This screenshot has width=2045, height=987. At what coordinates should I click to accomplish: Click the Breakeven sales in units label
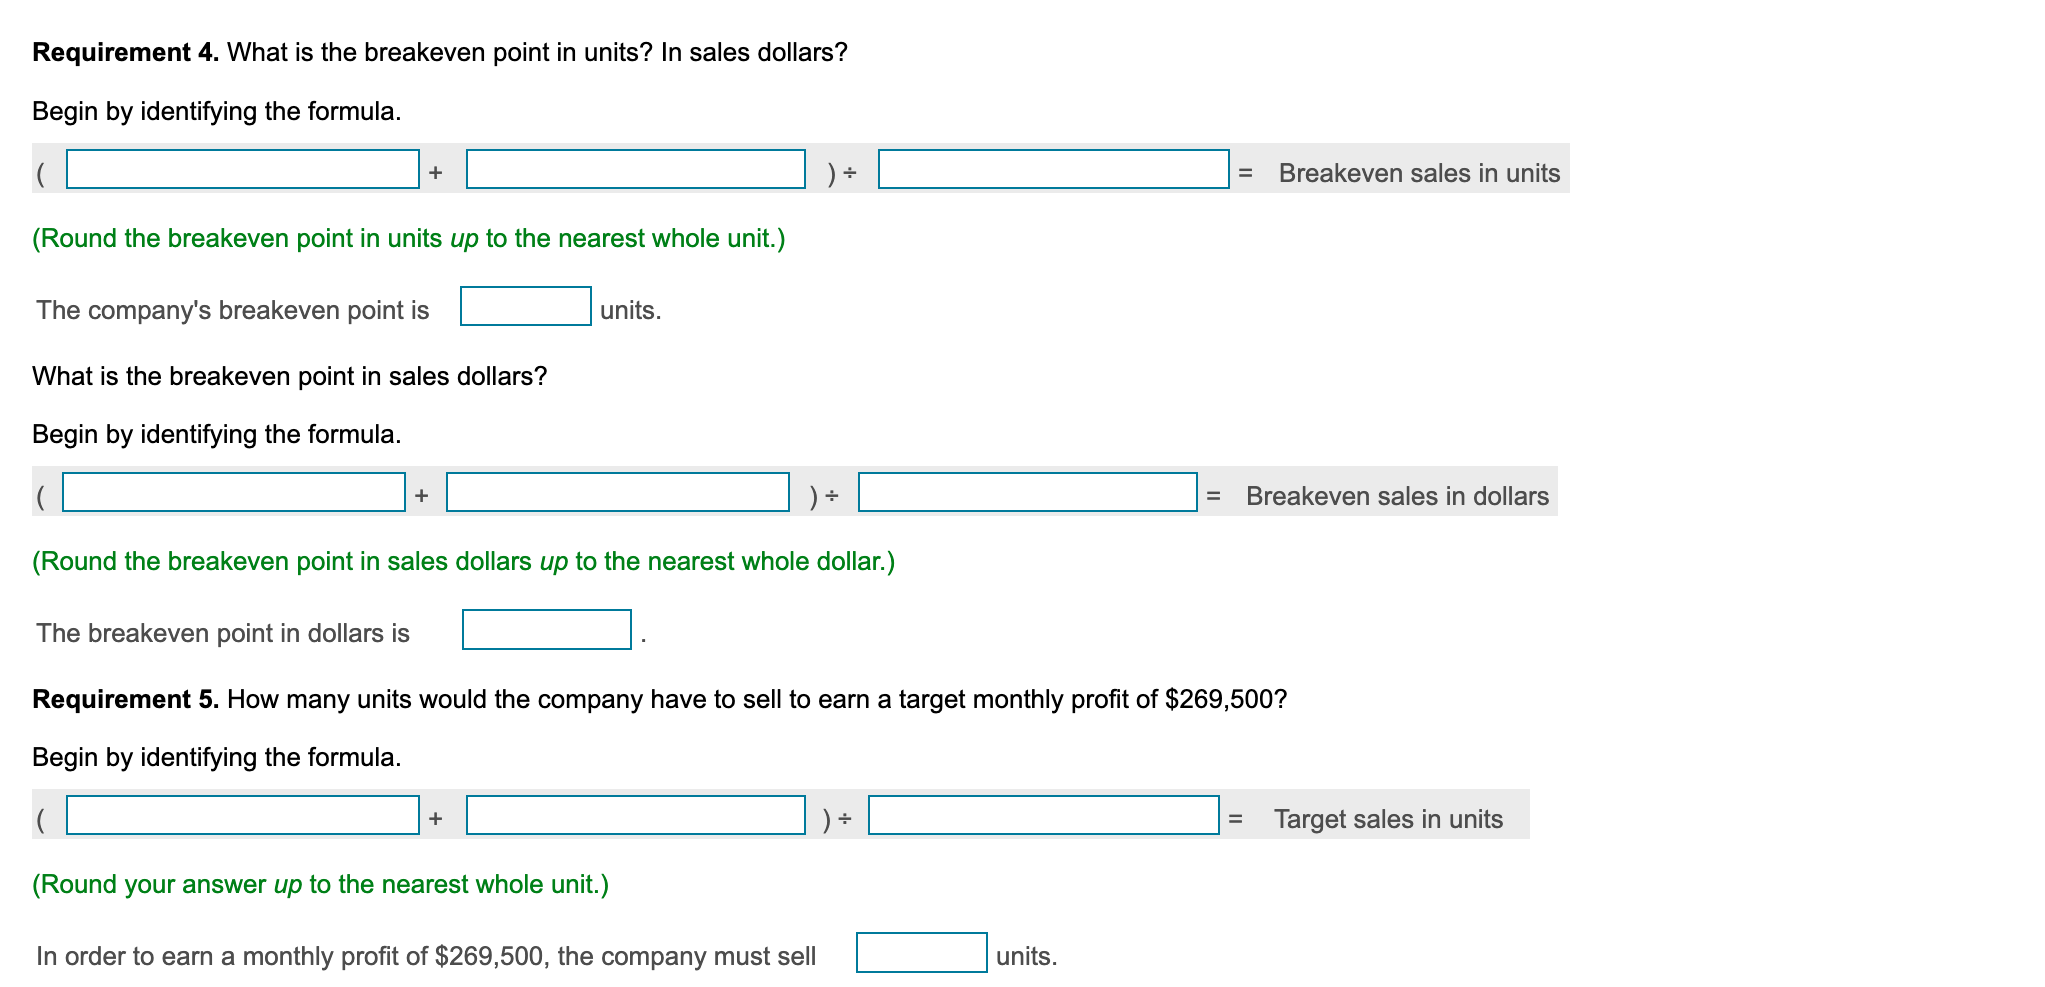point(1421,172)
